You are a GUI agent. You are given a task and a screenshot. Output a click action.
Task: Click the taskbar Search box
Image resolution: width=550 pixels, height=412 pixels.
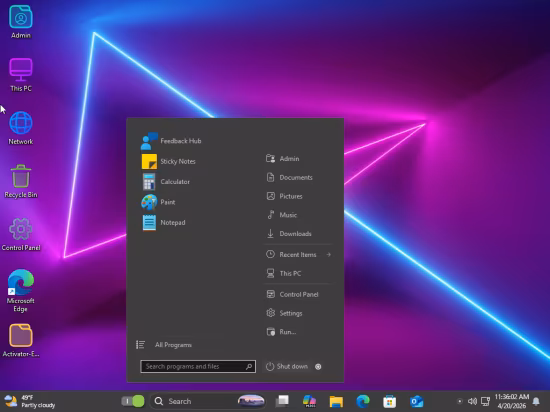click(x=208, y=401)
